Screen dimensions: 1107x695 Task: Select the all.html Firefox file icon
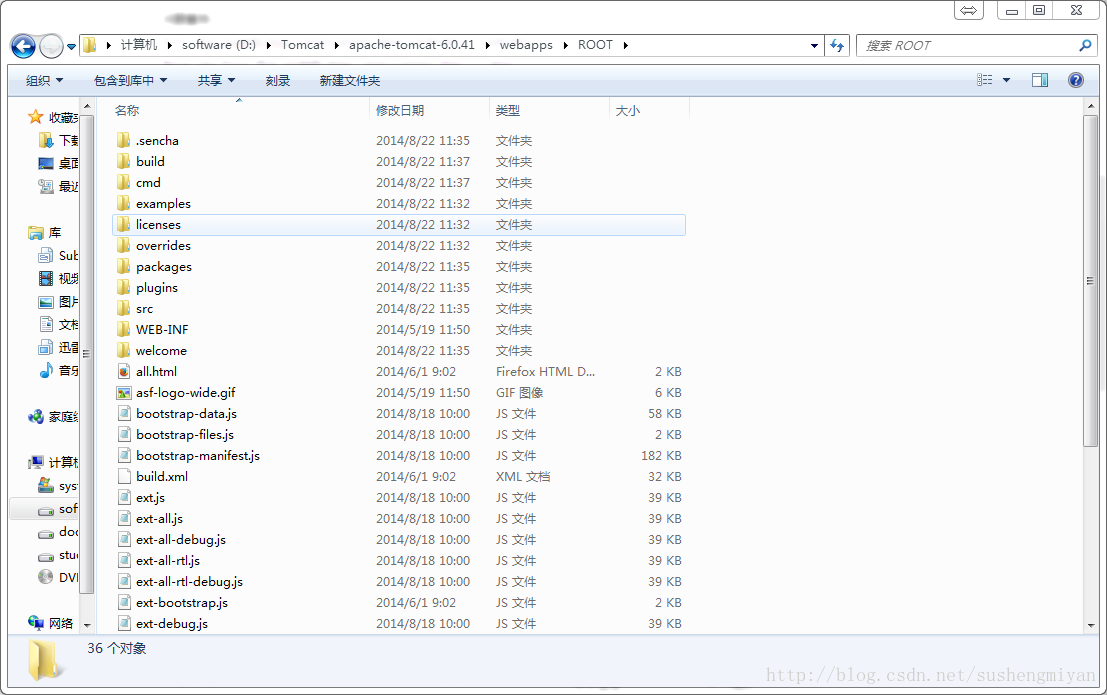coord(124,372)
